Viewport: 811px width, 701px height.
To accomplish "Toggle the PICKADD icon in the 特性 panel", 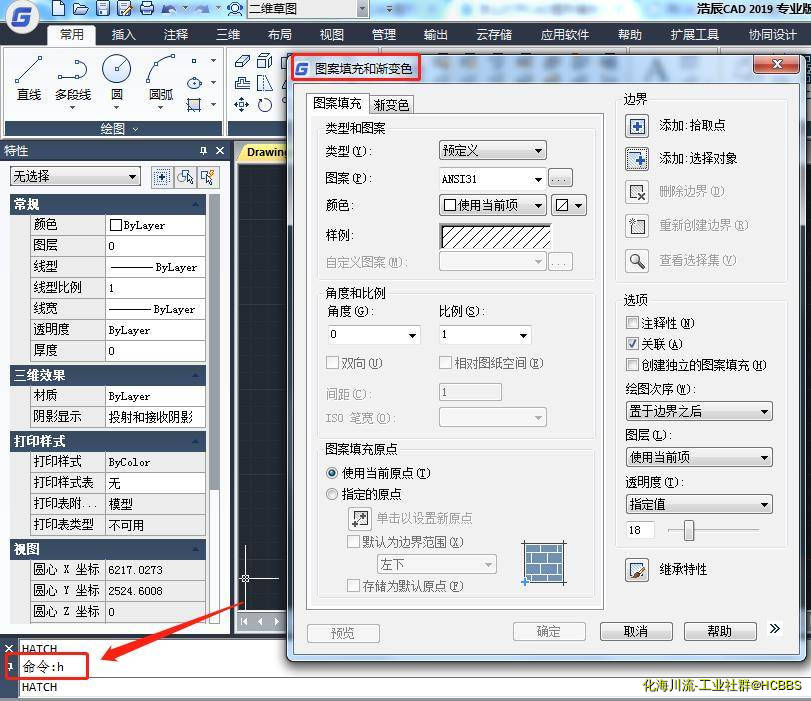I will [x=162, y=177].
